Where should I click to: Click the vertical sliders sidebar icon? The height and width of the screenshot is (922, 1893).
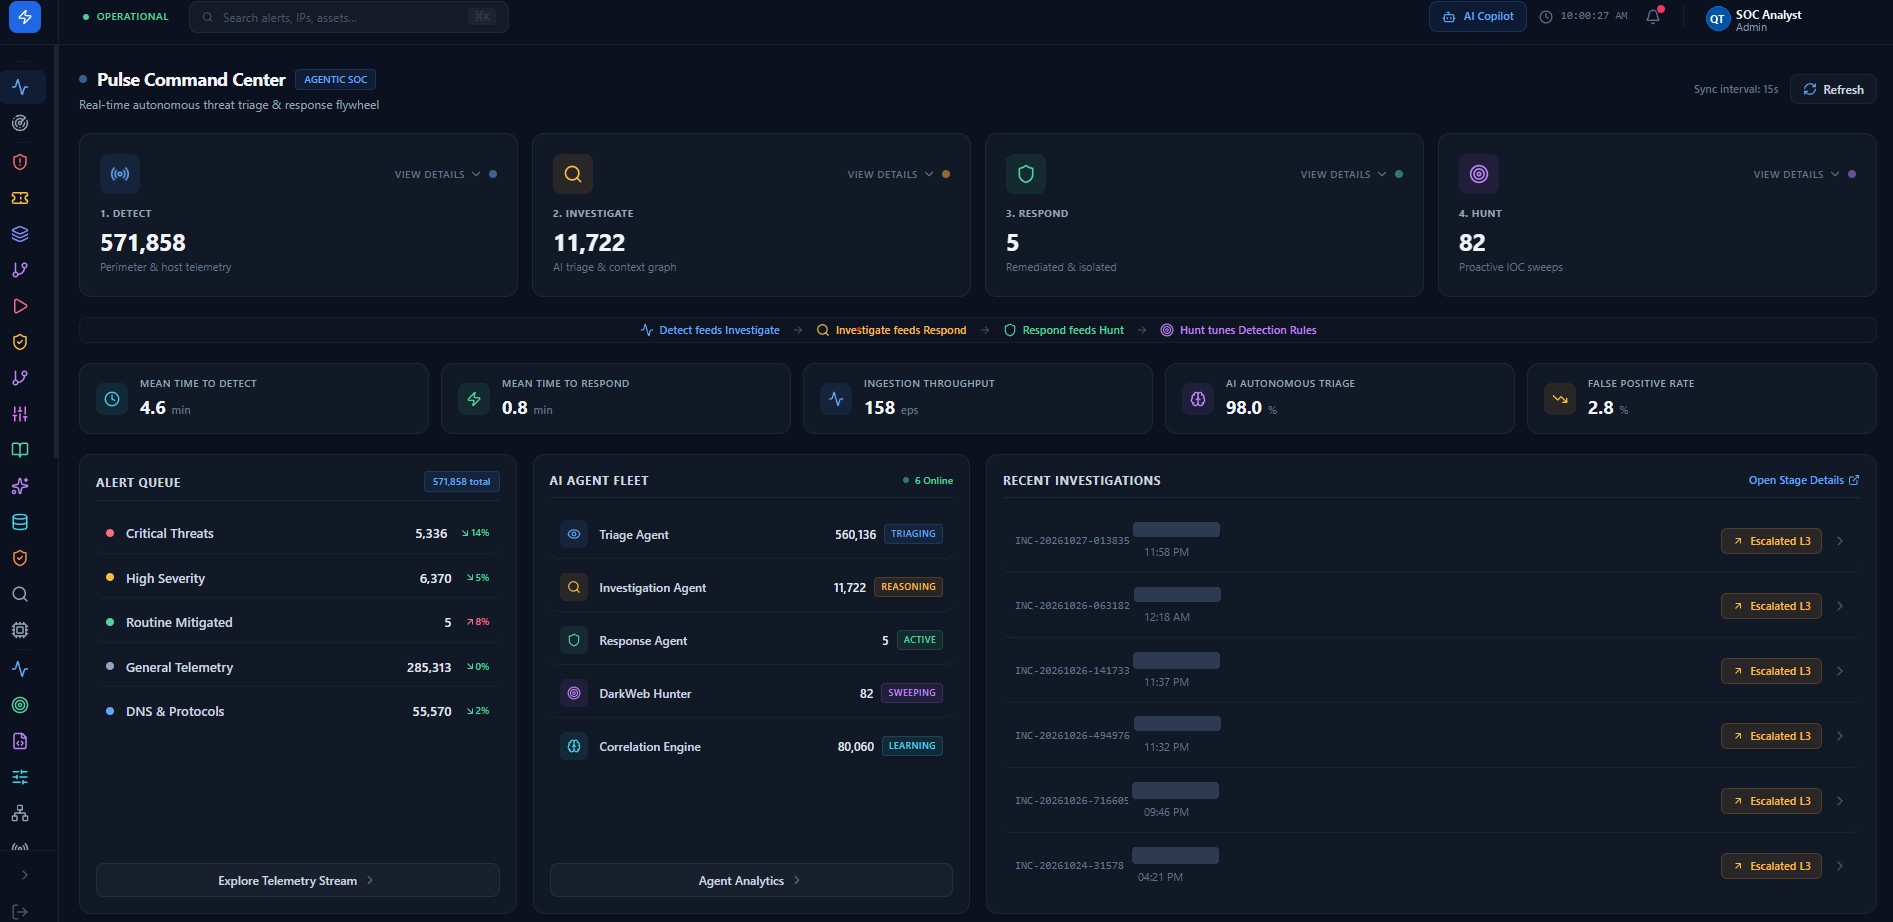tap(20, 414)
